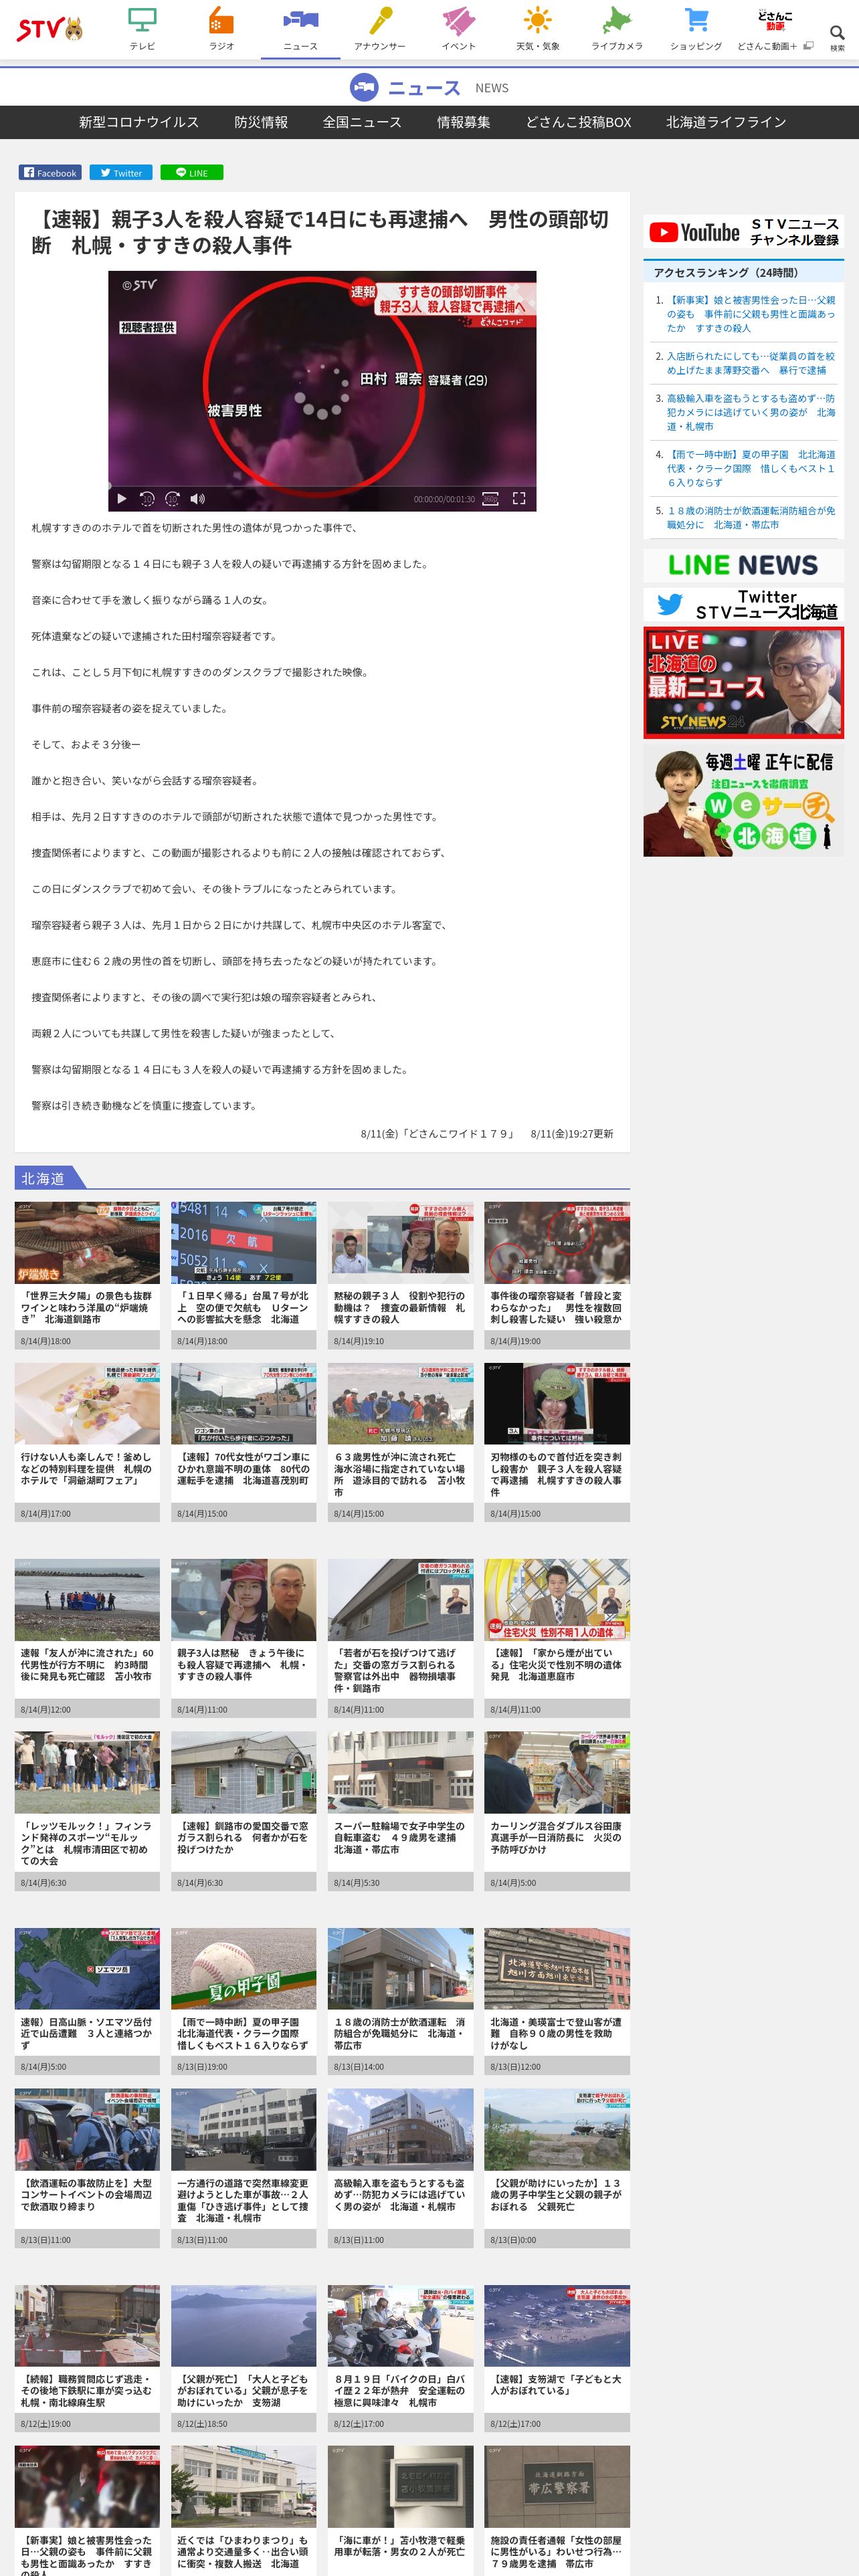Open the ラジオ section icon

[221, 20]
